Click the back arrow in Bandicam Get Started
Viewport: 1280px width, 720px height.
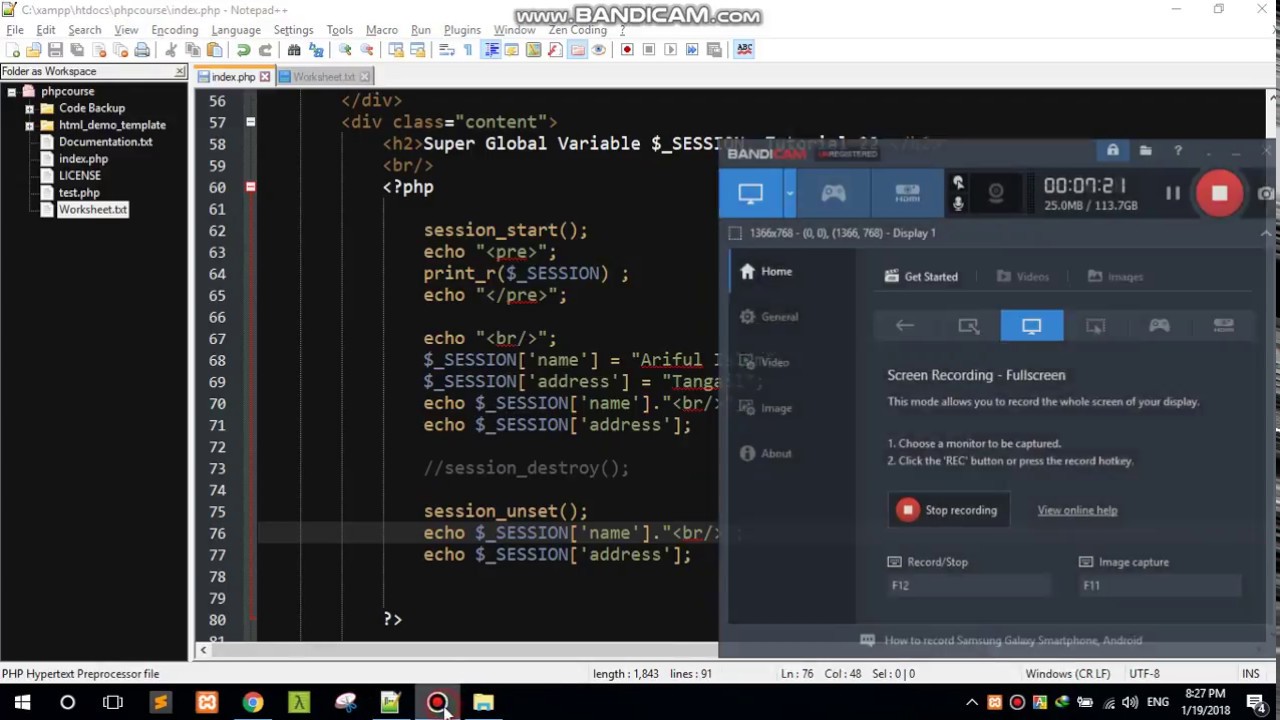[x=904, y=326]
